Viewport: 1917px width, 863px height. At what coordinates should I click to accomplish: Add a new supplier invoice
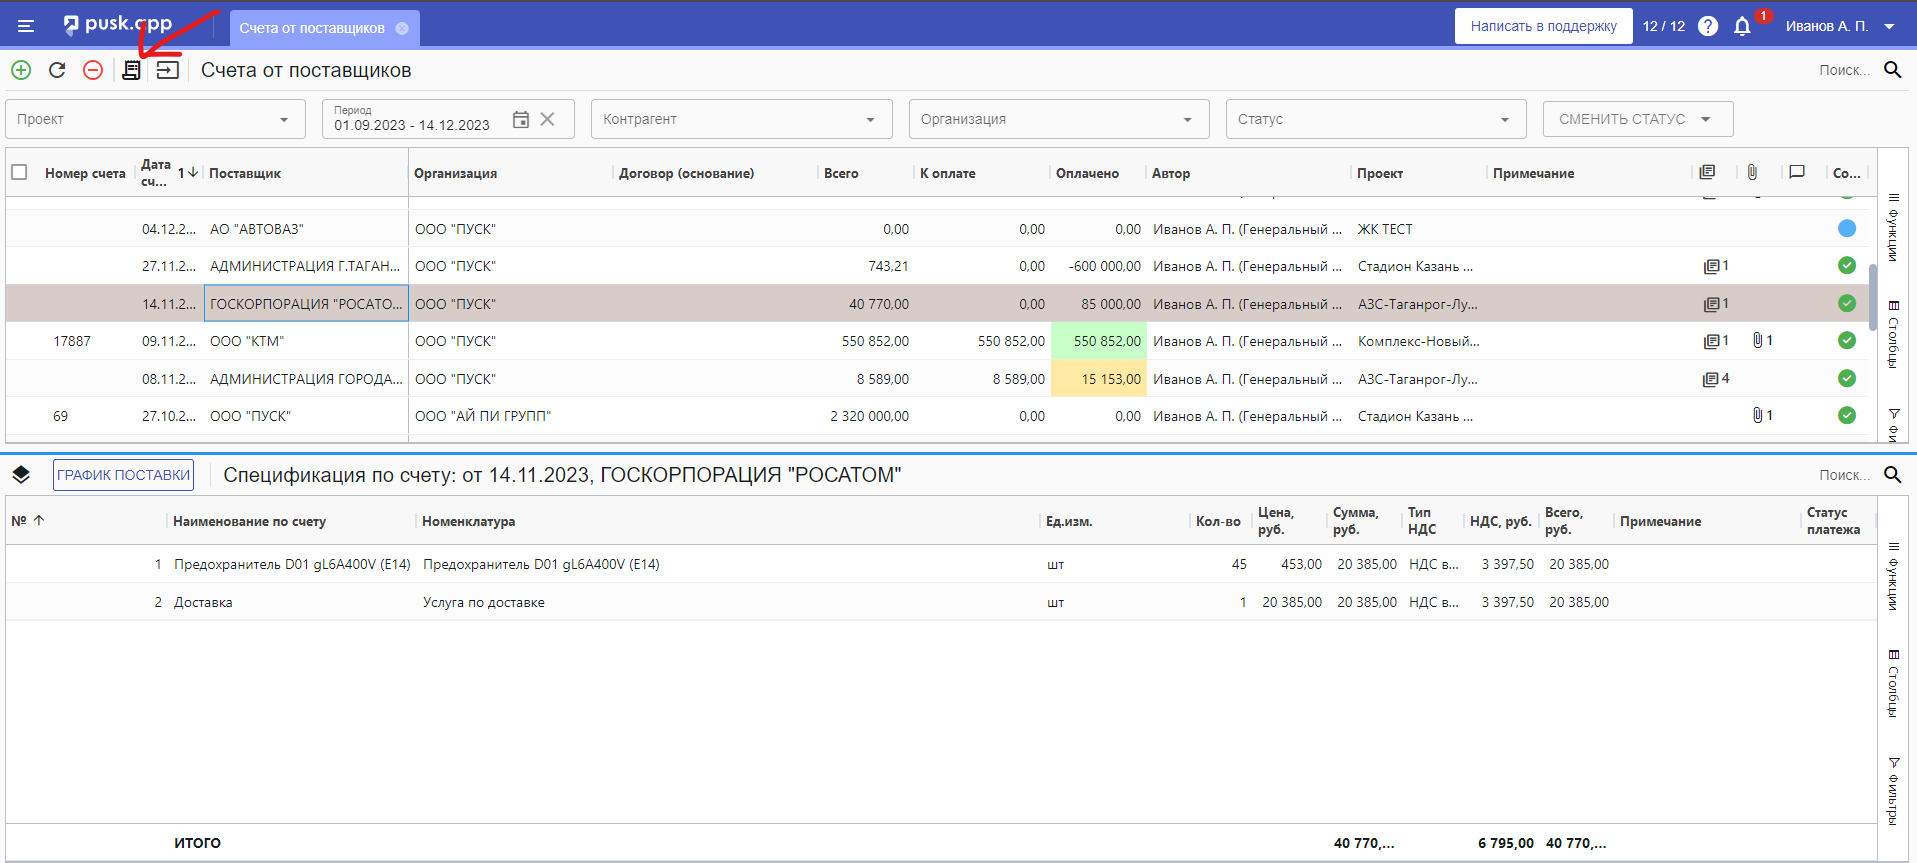[x=21, y=70]
